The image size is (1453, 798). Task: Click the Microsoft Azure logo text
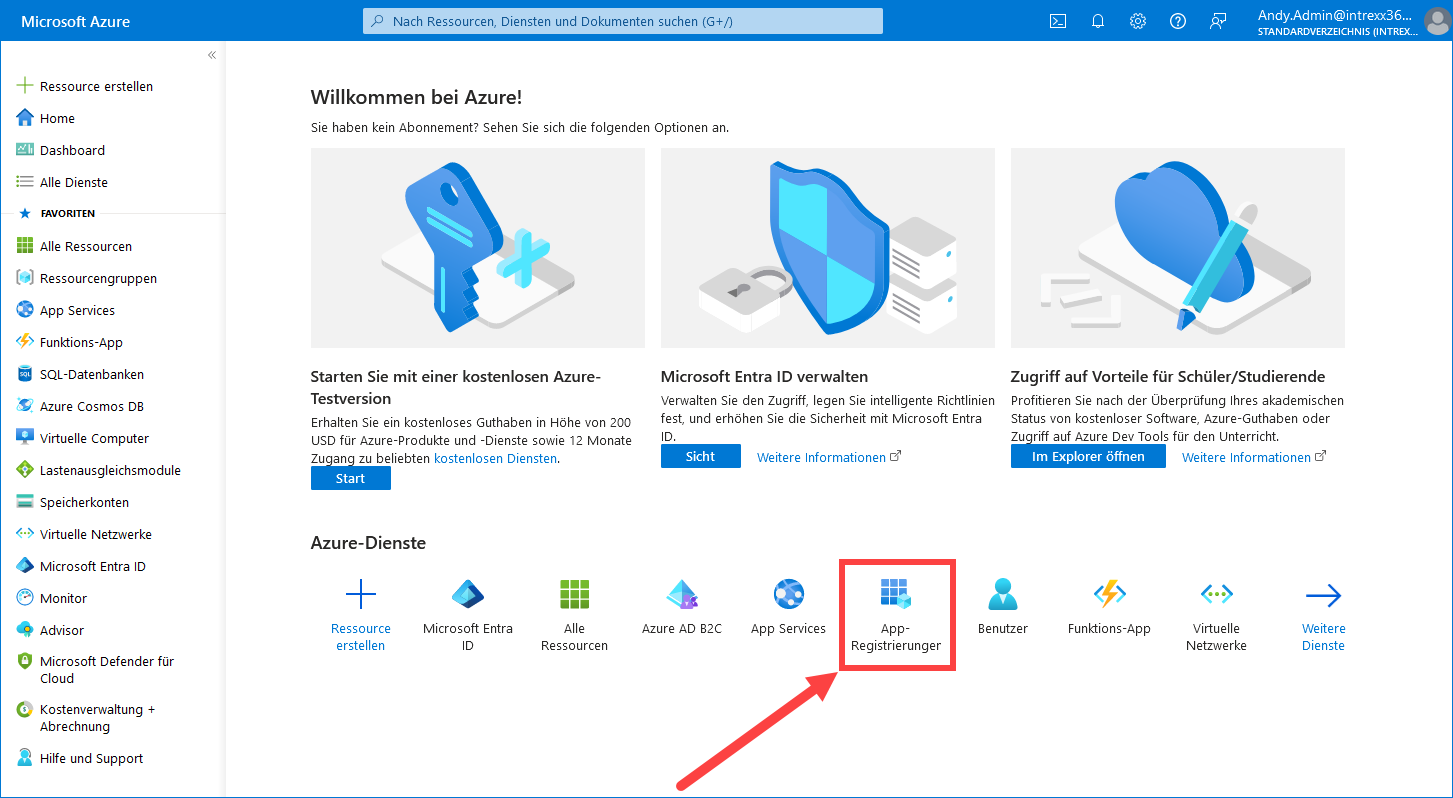[75, 21]
